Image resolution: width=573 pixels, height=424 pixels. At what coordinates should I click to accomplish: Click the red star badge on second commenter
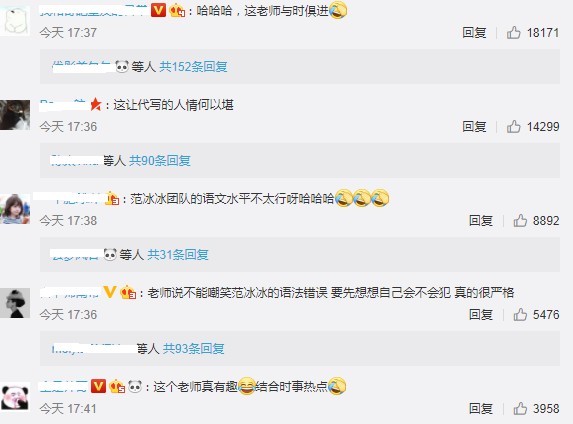95,105
